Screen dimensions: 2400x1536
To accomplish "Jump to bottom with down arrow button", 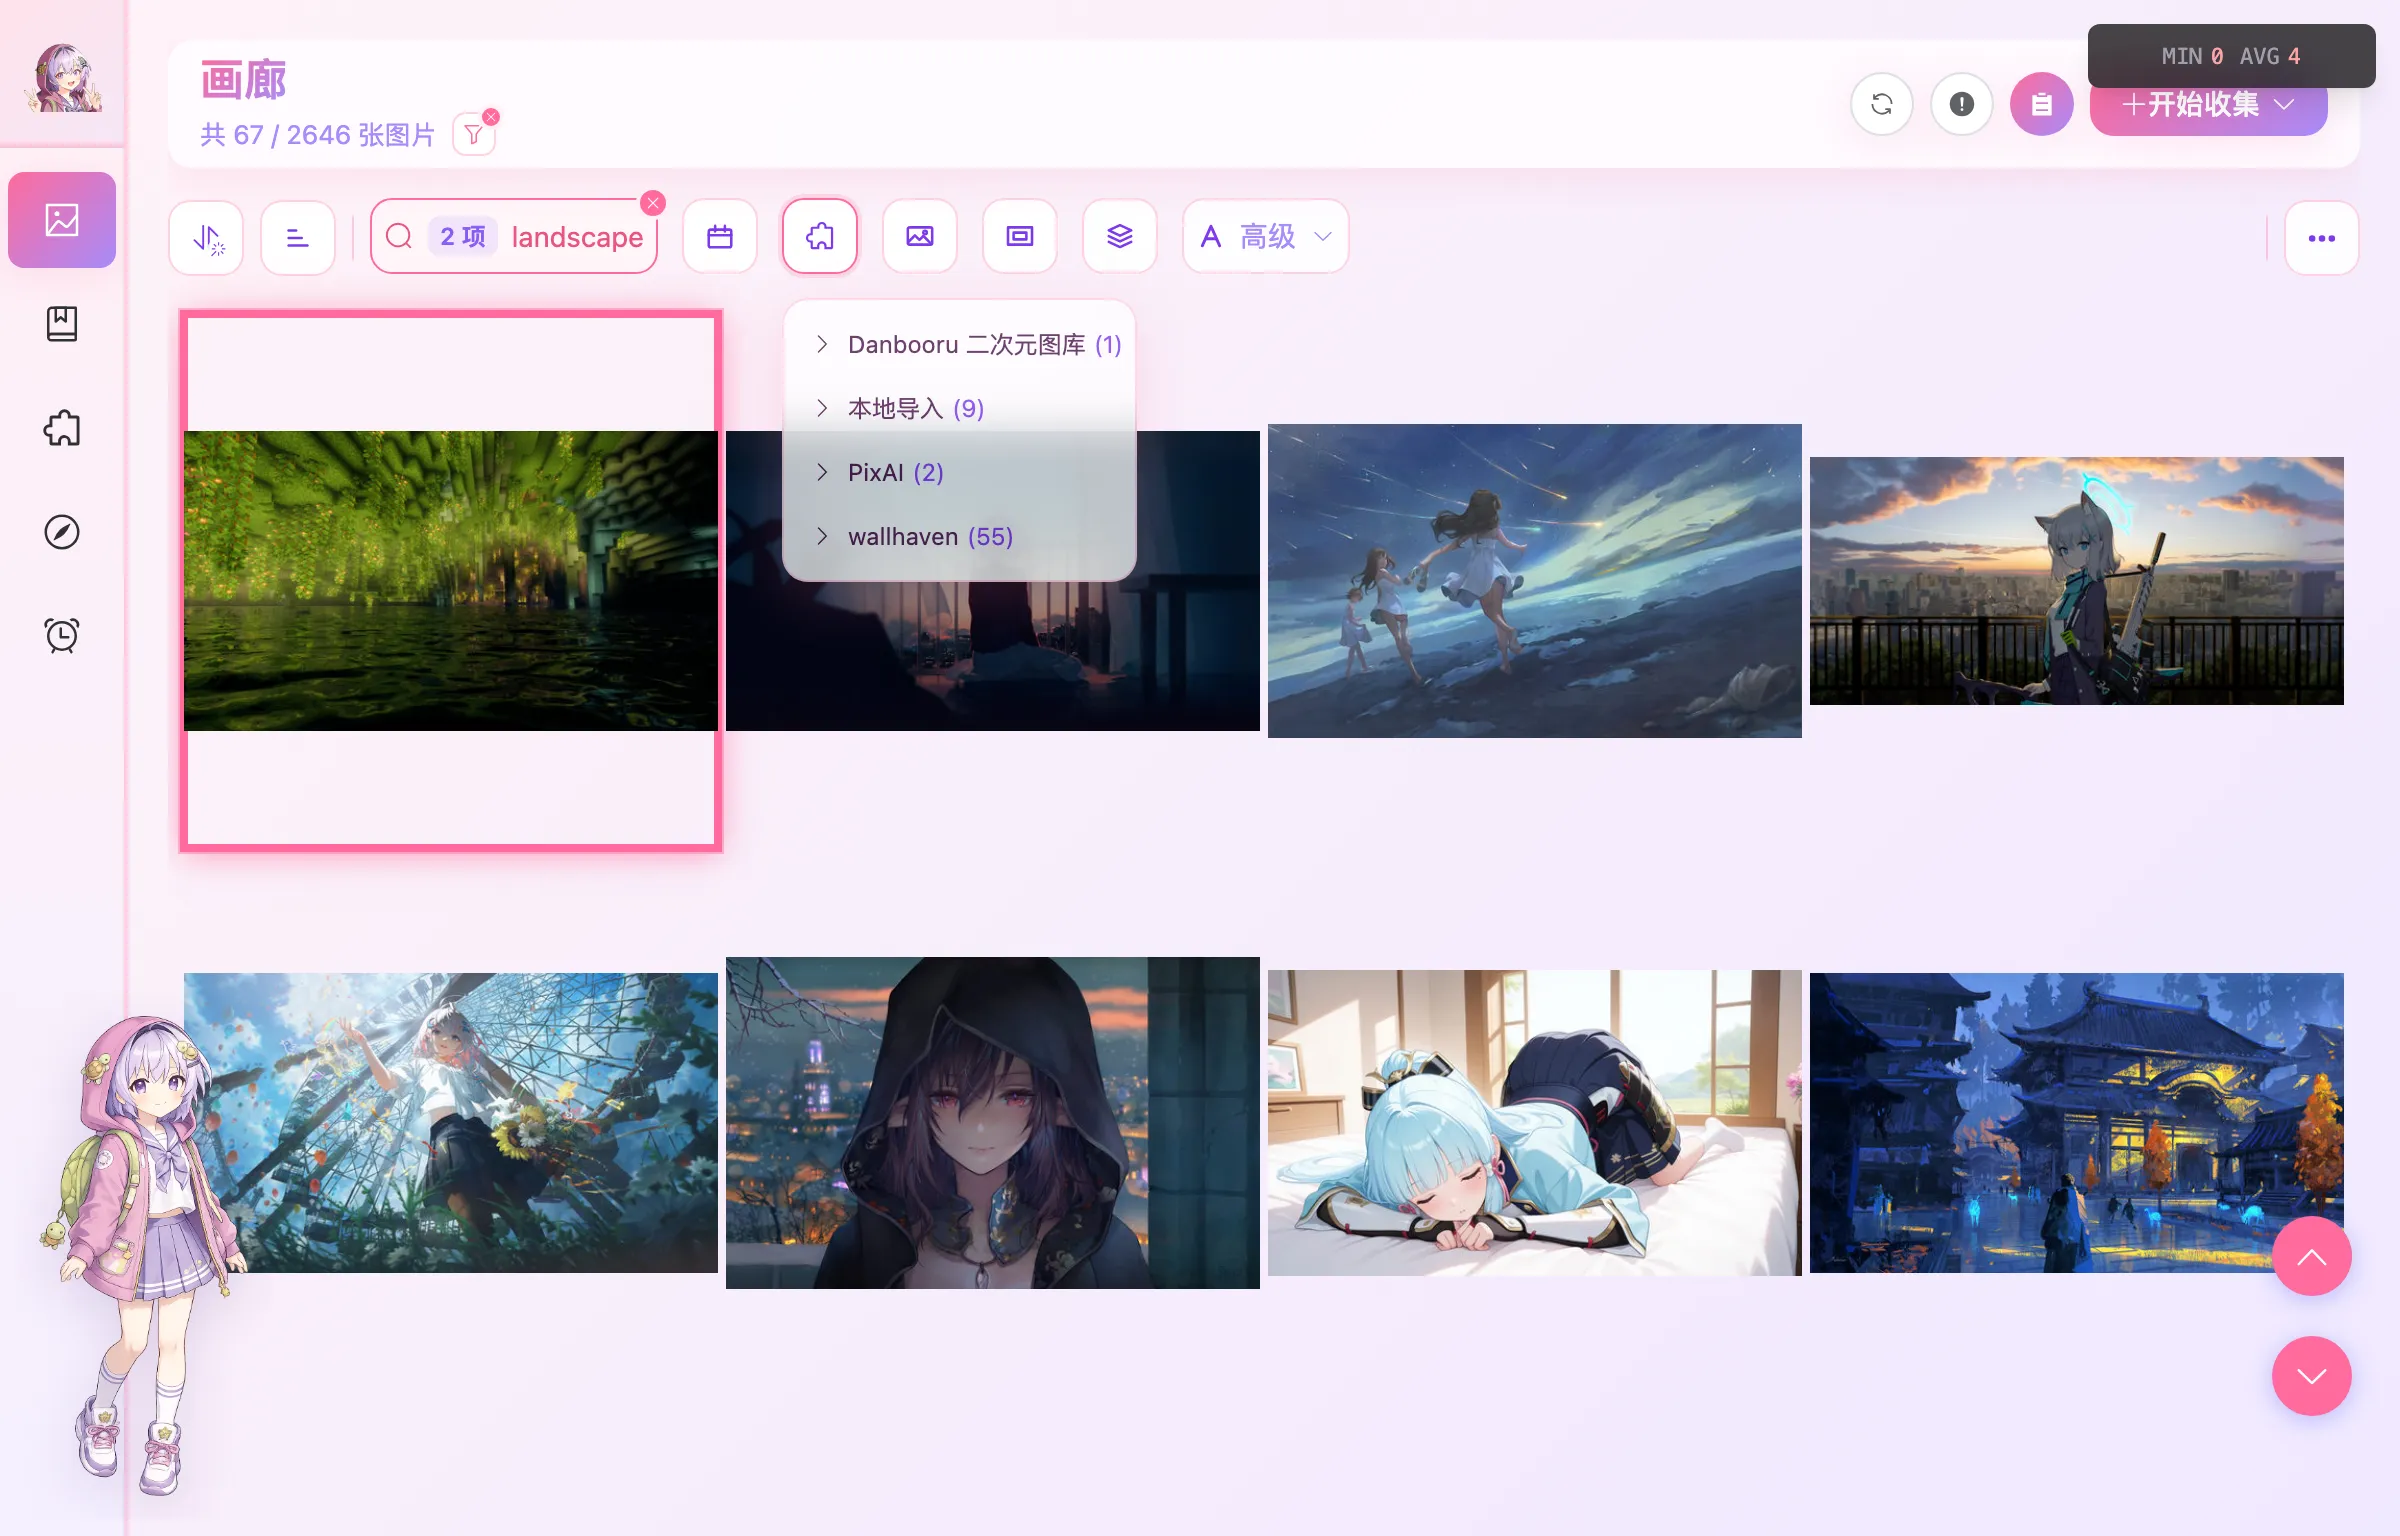I will (x=2312, y=1377).
